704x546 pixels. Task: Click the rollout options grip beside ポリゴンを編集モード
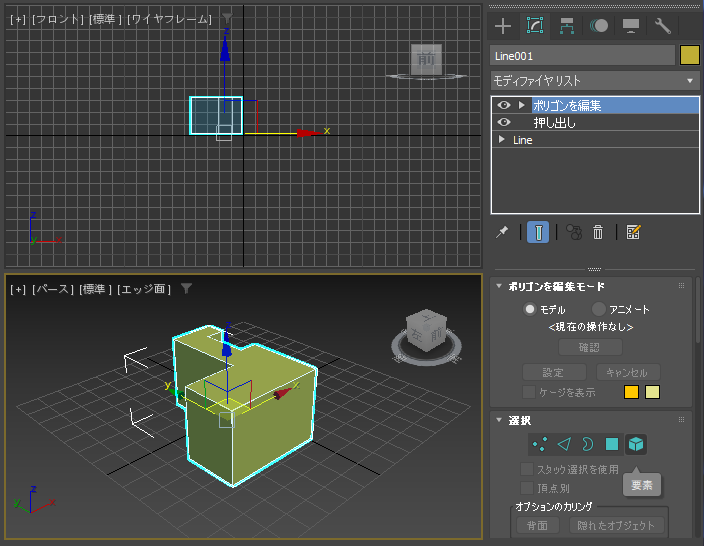tap(682, 286)
